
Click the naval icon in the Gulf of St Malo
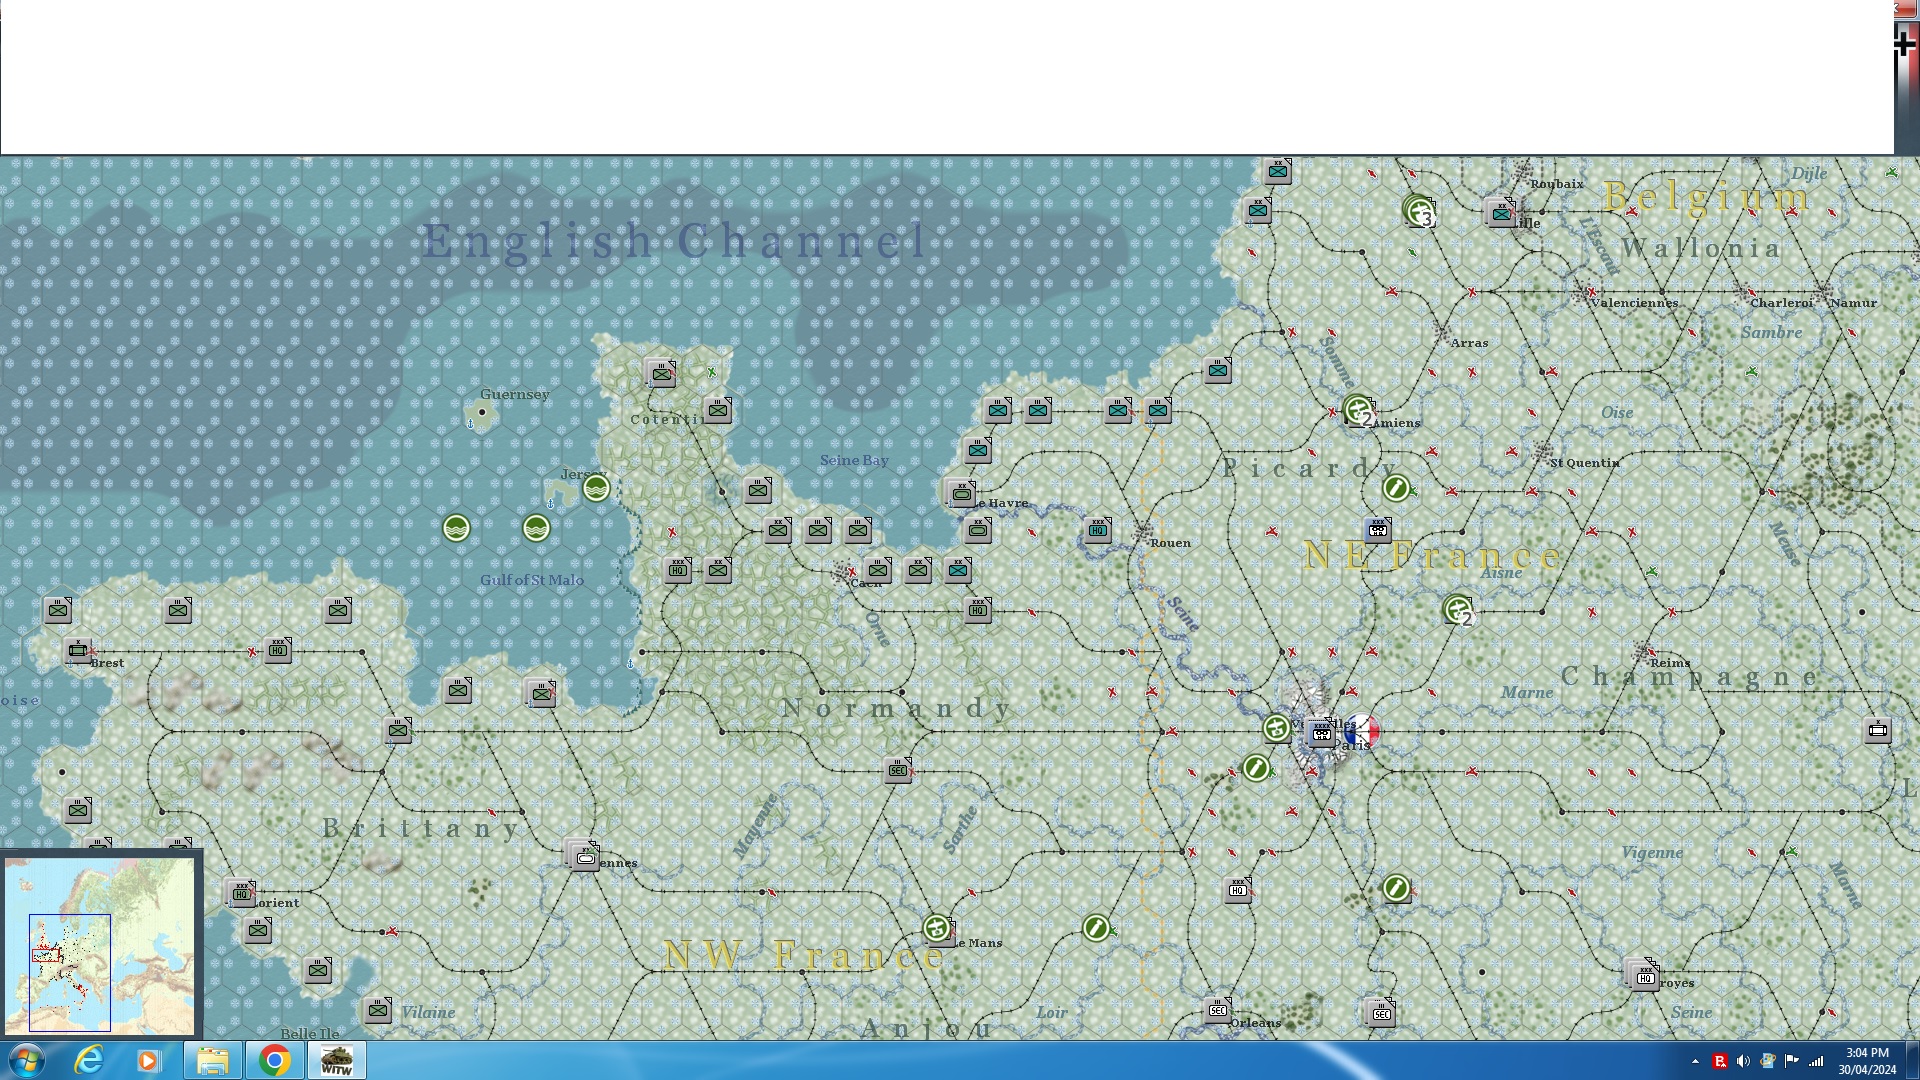538,530
